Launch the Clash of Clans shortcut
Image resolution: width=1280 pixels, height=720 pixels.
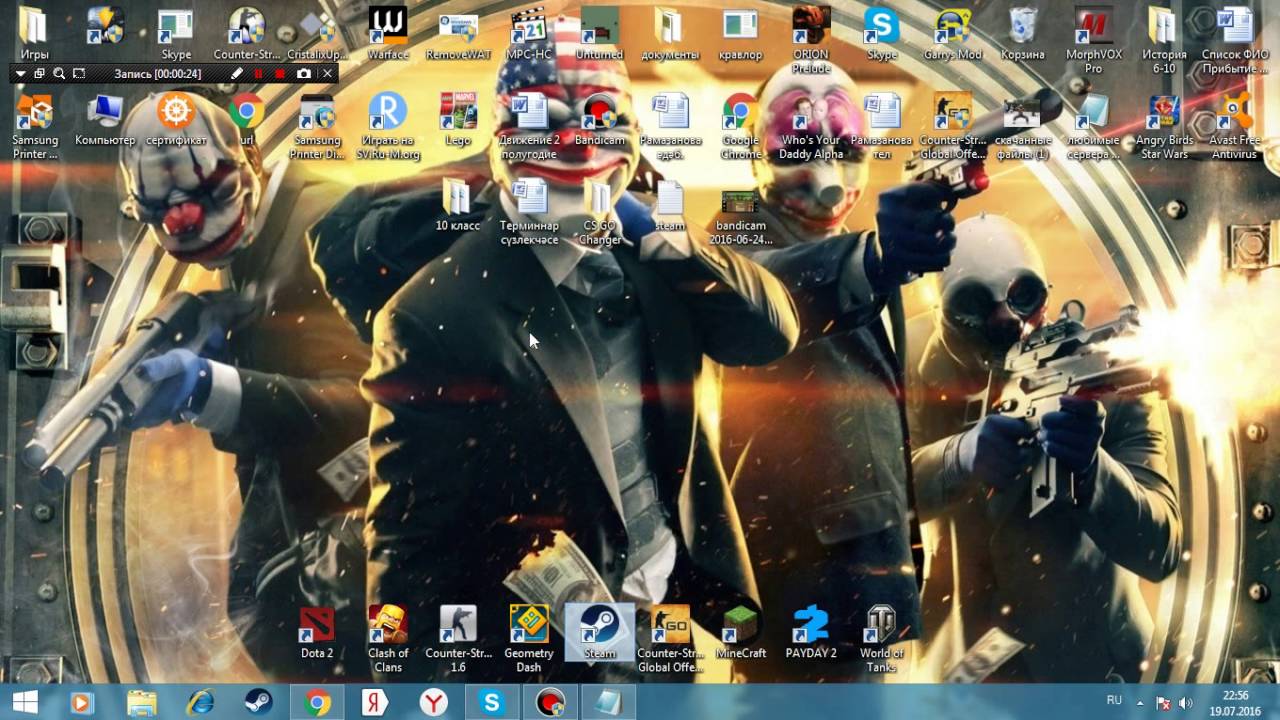pyautogui.click(x=388, y=639)
